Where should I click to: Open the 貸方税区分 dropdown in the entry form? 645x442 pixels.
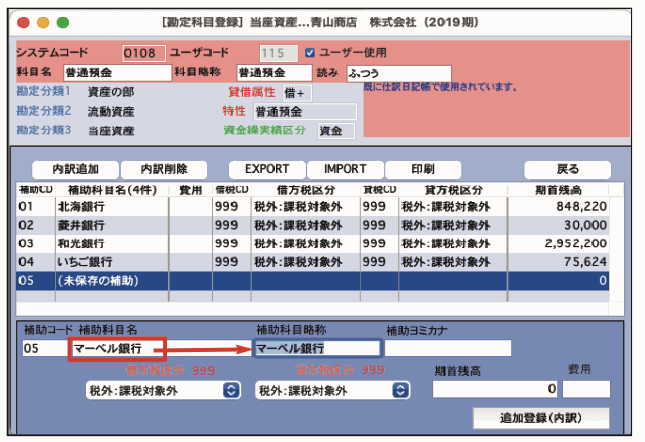[333, 390]
